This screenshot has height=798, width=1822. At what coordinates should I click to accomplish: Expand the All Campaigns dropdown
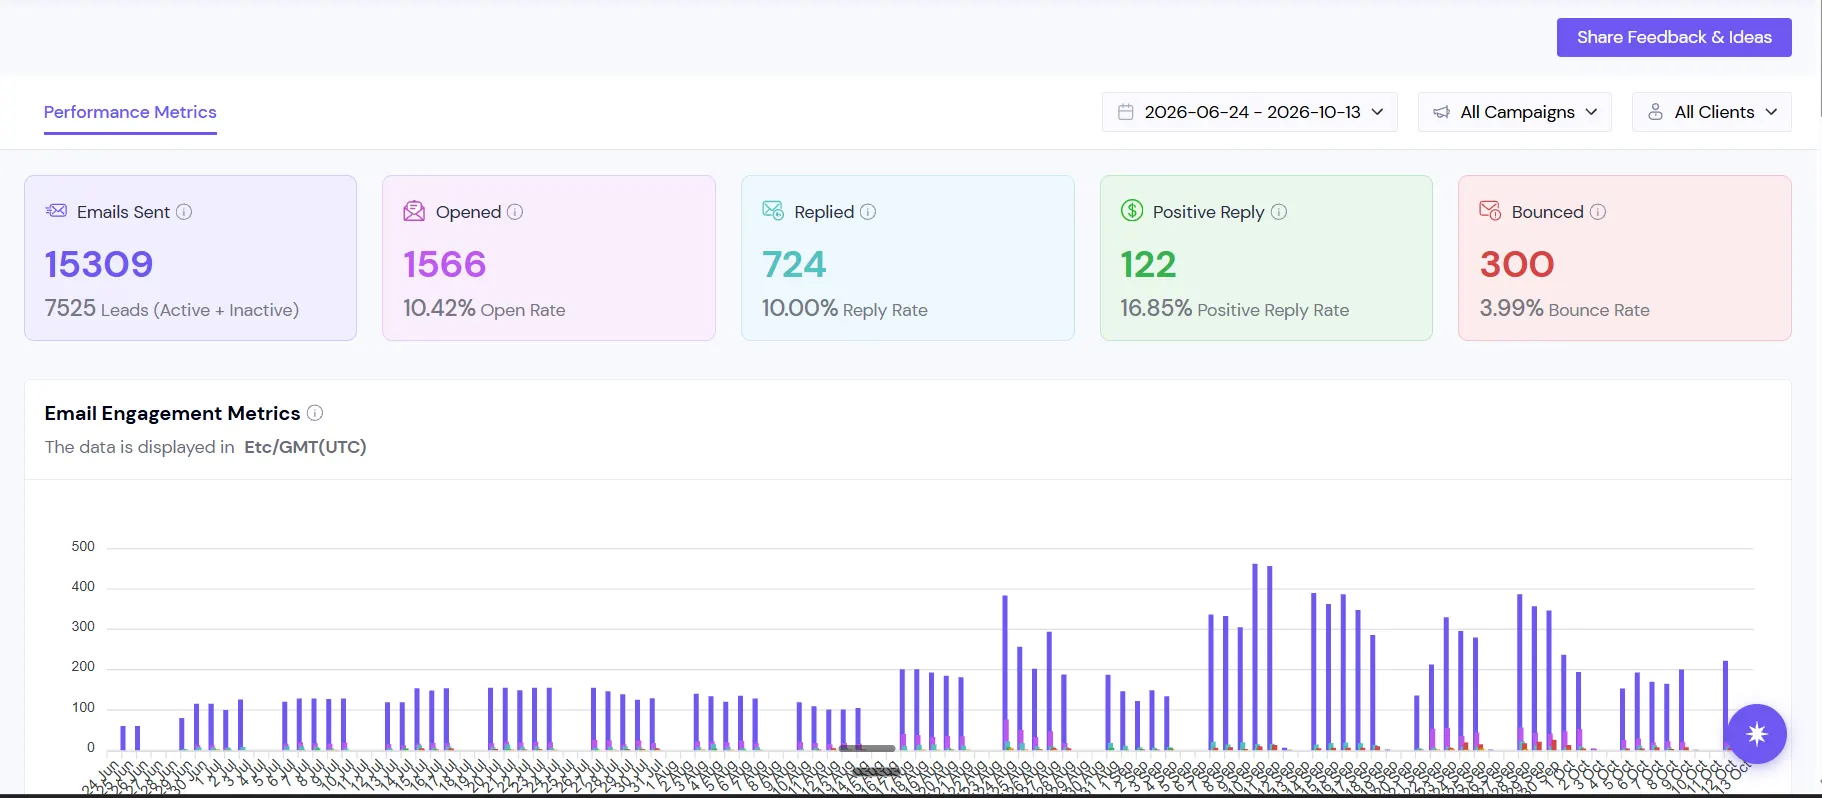tap(1515, 112)
